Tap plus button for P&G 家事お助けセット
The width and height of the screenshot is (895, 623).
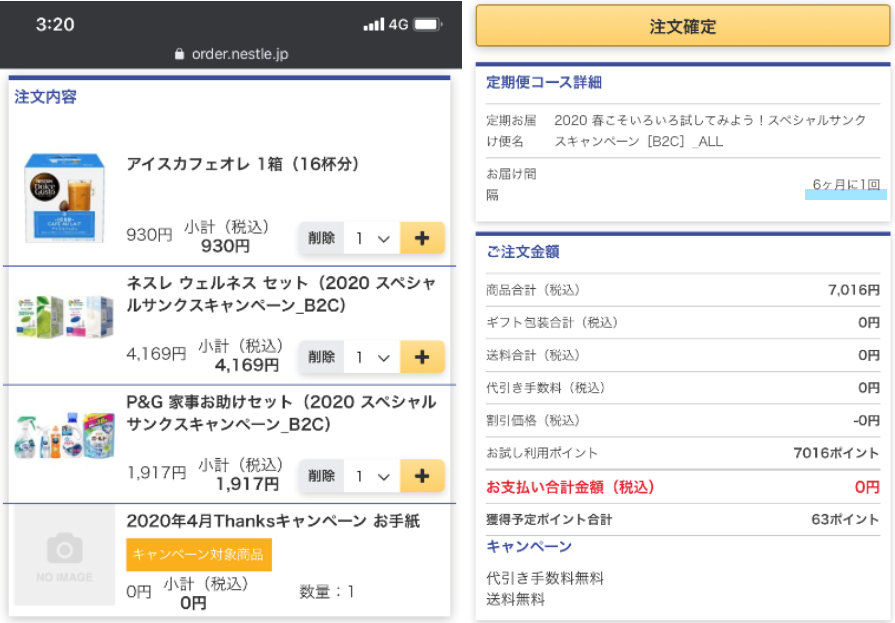[422, 476]
